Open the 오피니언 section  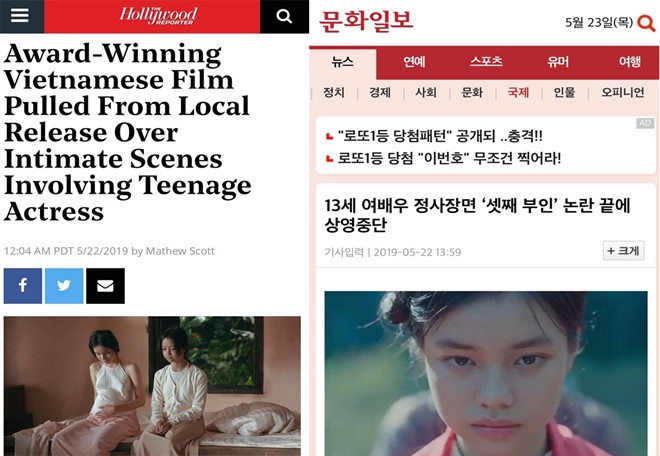pyautogui.click(x=622, y=92)
